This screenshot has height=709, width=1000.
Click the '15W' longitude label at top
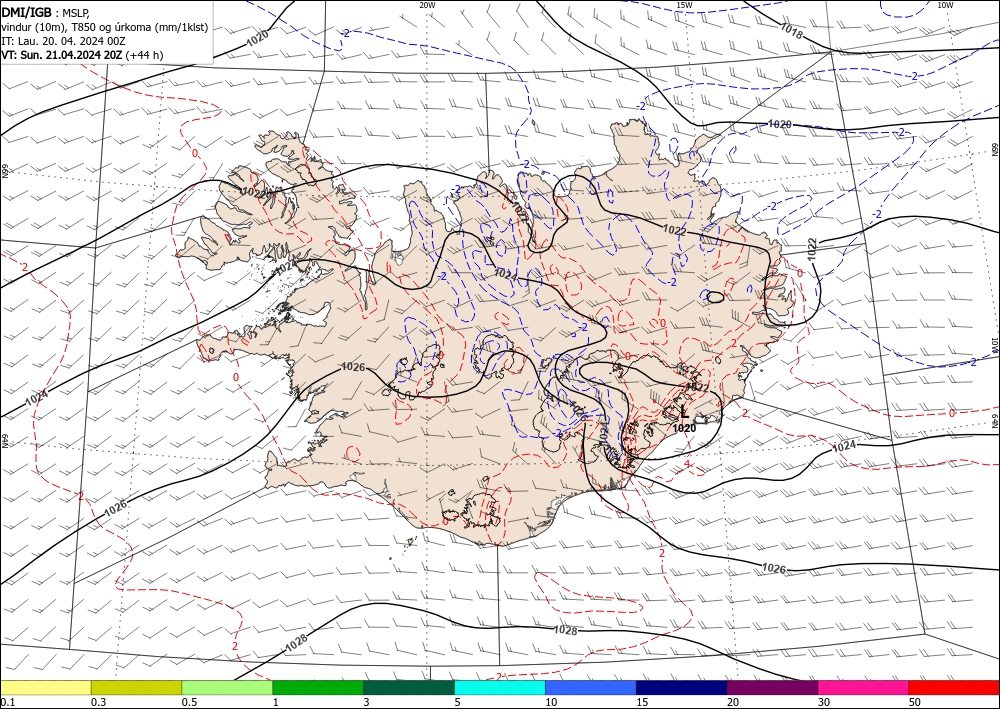tap(684, 5)
